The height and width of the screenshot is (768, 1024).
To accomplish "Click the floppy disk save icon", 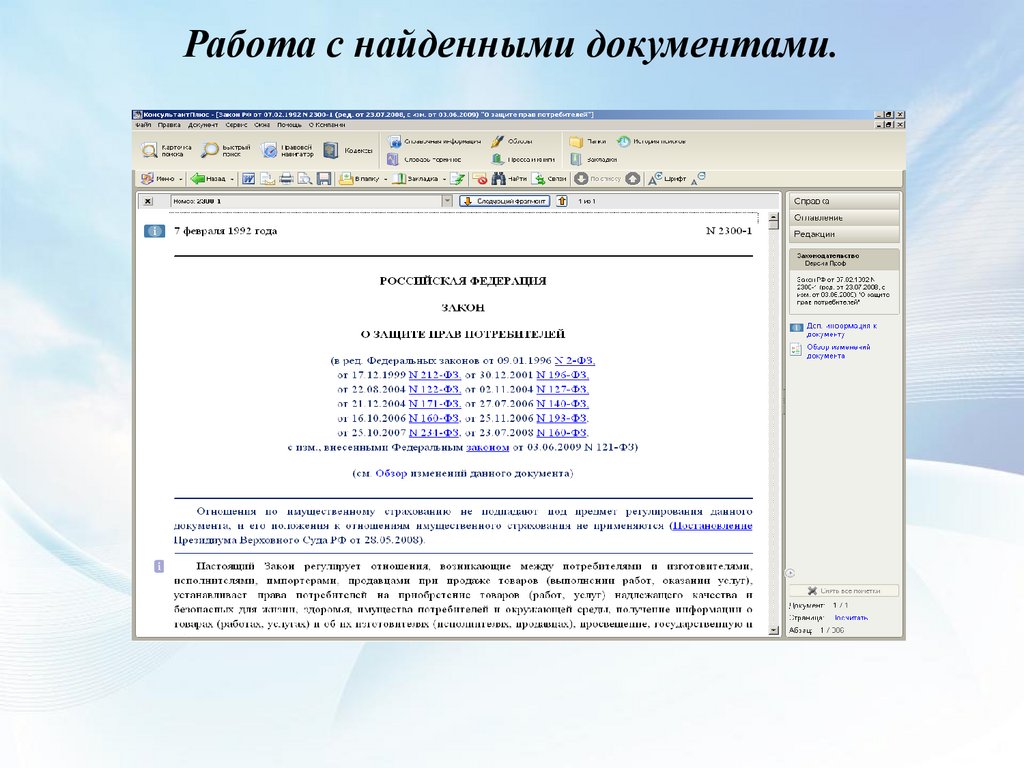I will tap(324, 178).
